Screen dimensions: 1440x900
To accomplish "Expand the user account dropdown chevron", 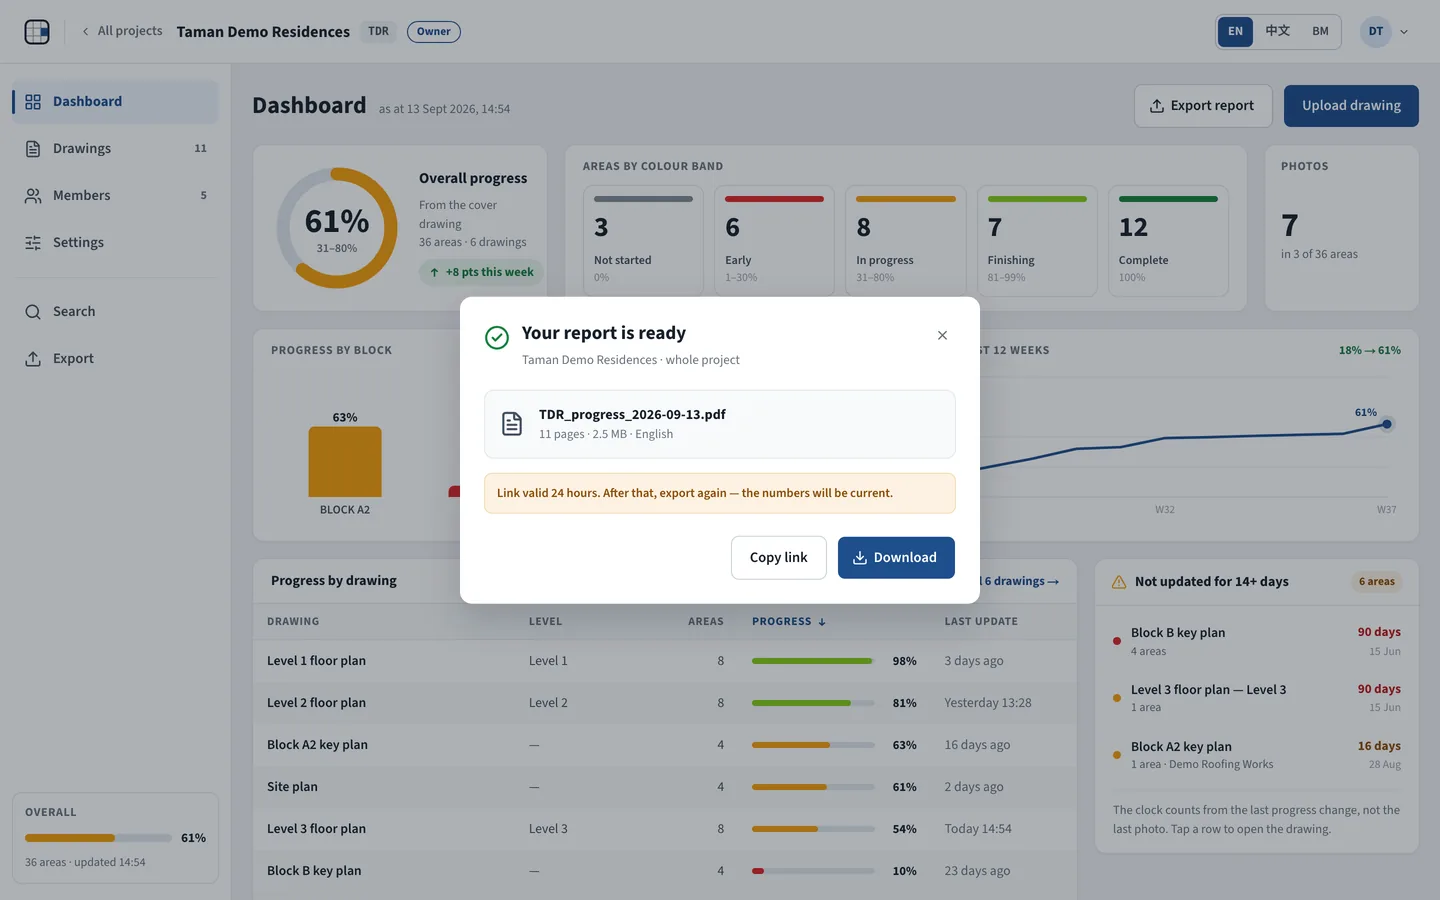I will tap(1404, 32).
